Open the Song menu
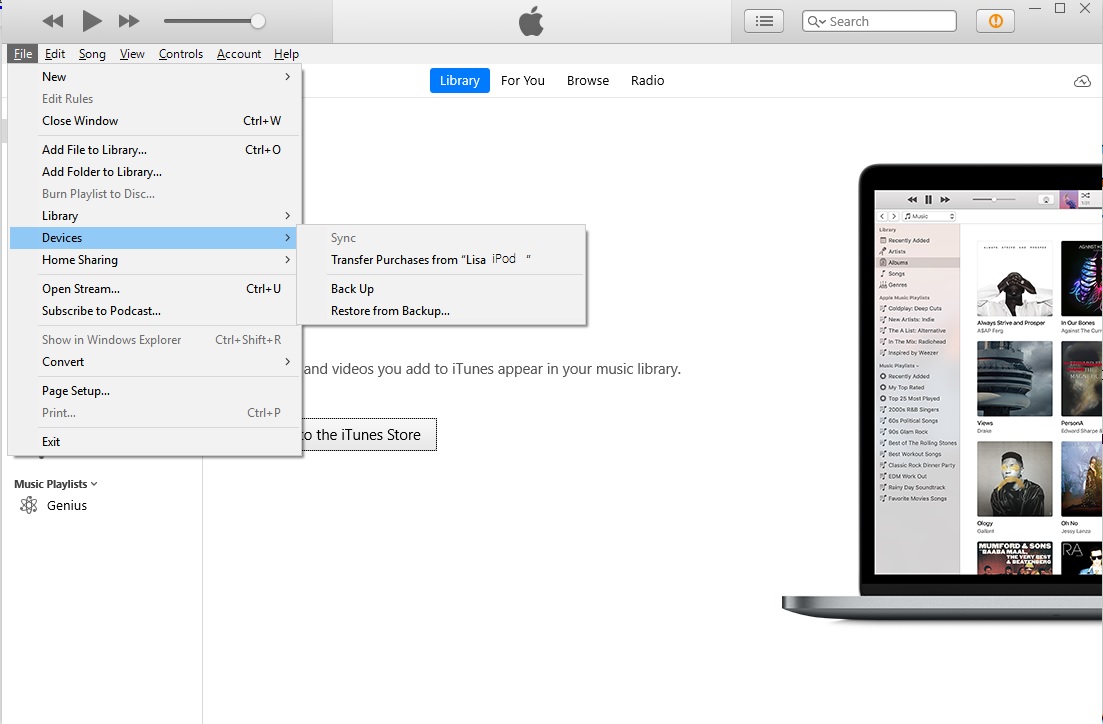This screenshot has height=724, width=1103. [92, 53]
